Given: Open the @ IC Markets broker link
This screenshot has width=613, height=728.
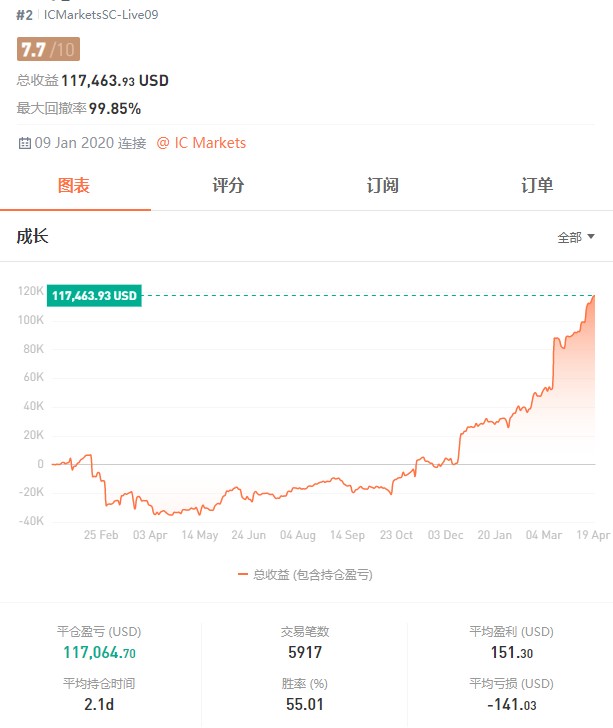Looking at the screenshot, I should 201,143.
